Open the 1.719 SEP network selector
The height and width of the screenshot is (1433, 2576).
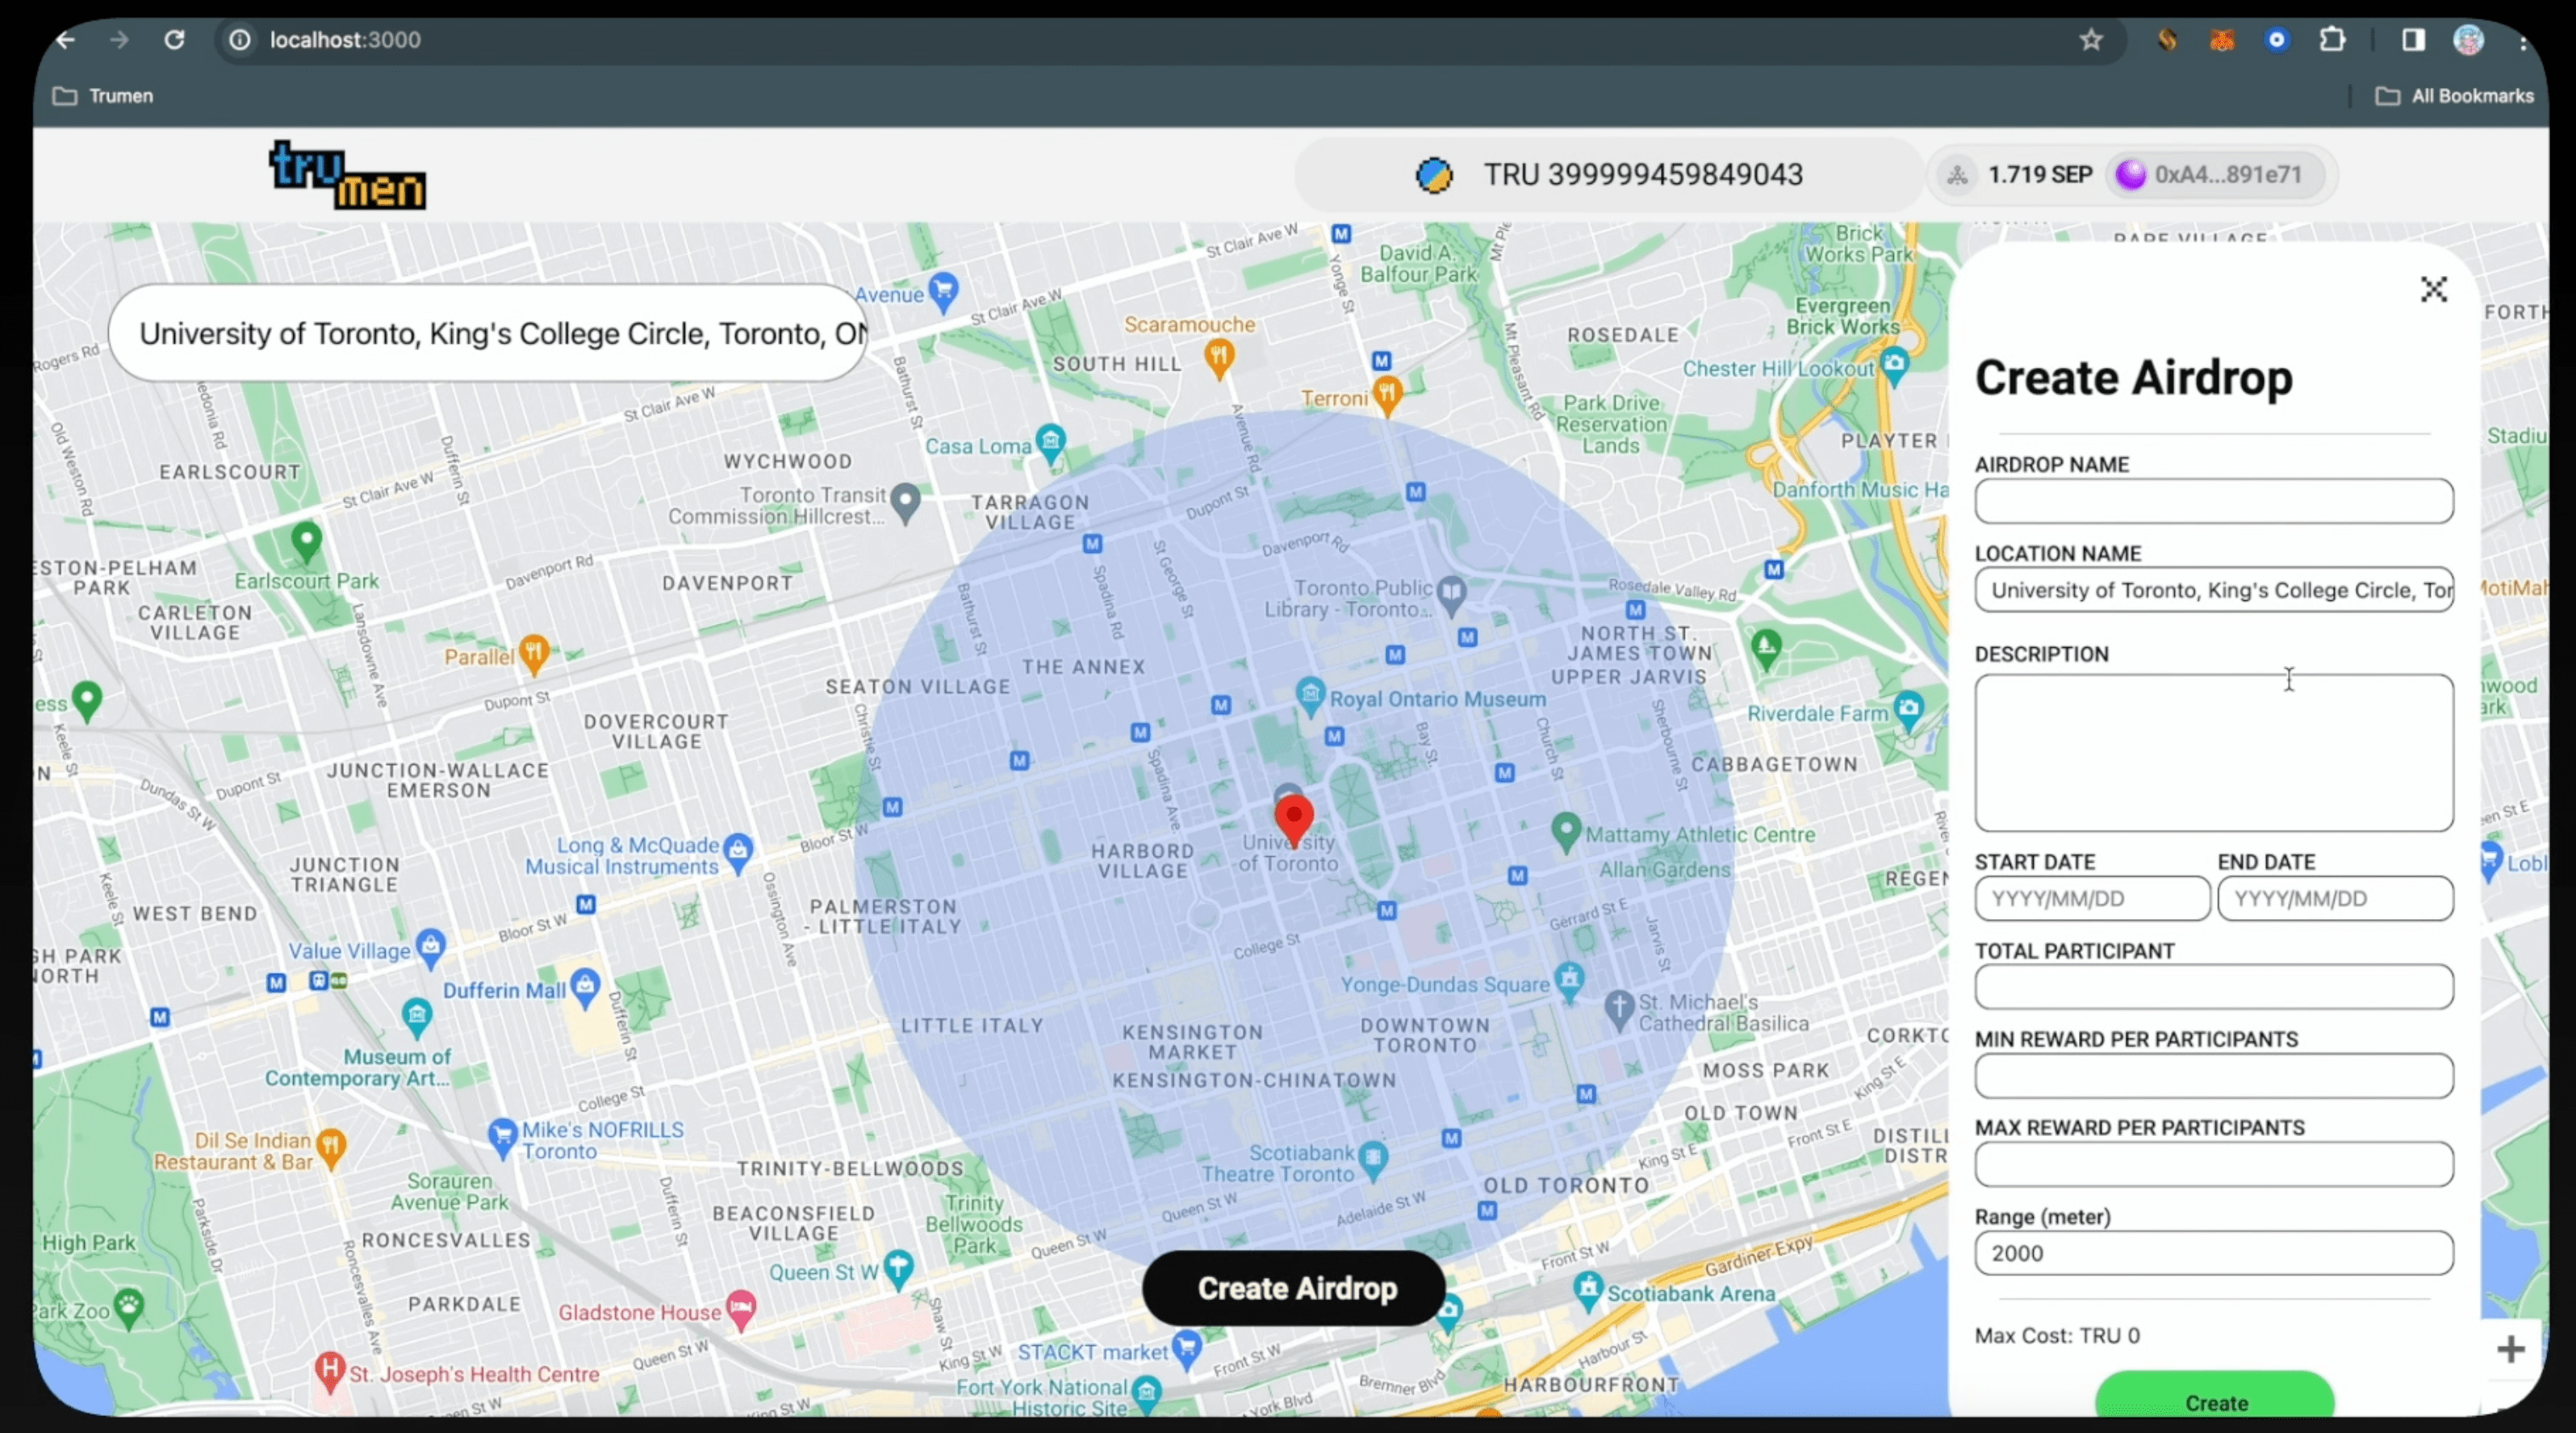(x=2020, y=175)
